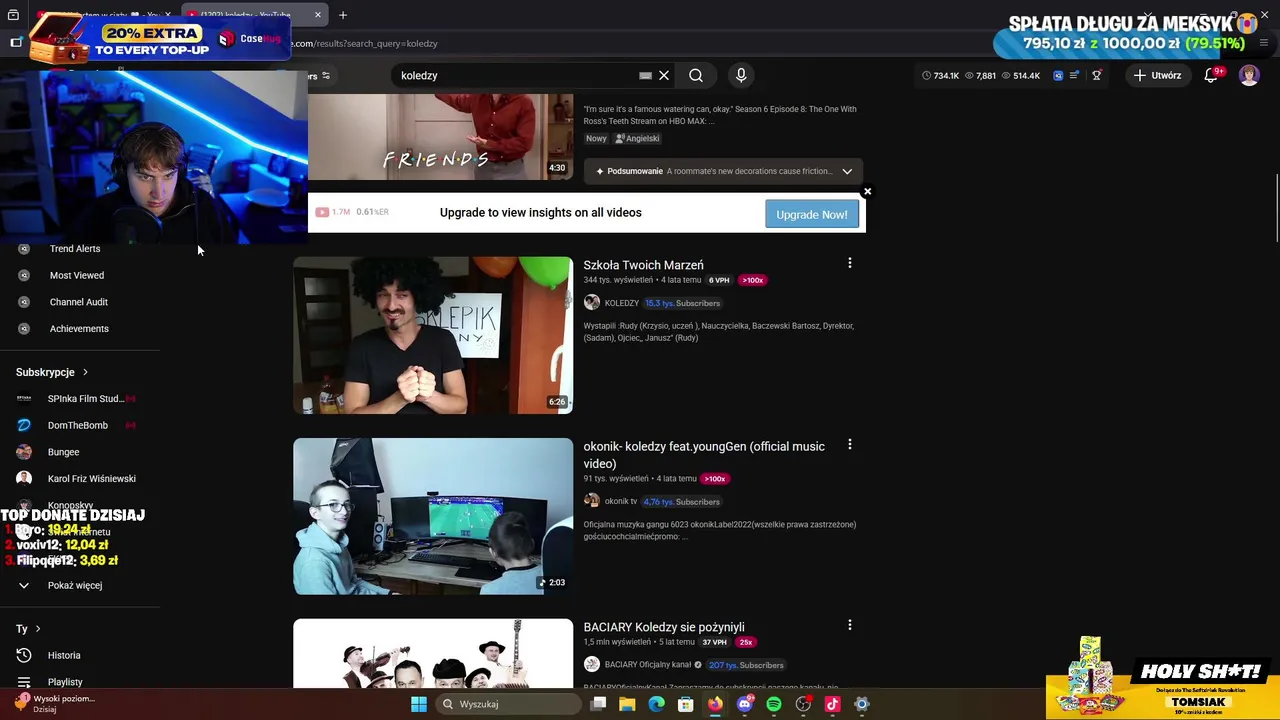Open the okonik- koledzy video thumbnail
The height and width of the screenshot is (720, 1280).
(x=433, y=516)
